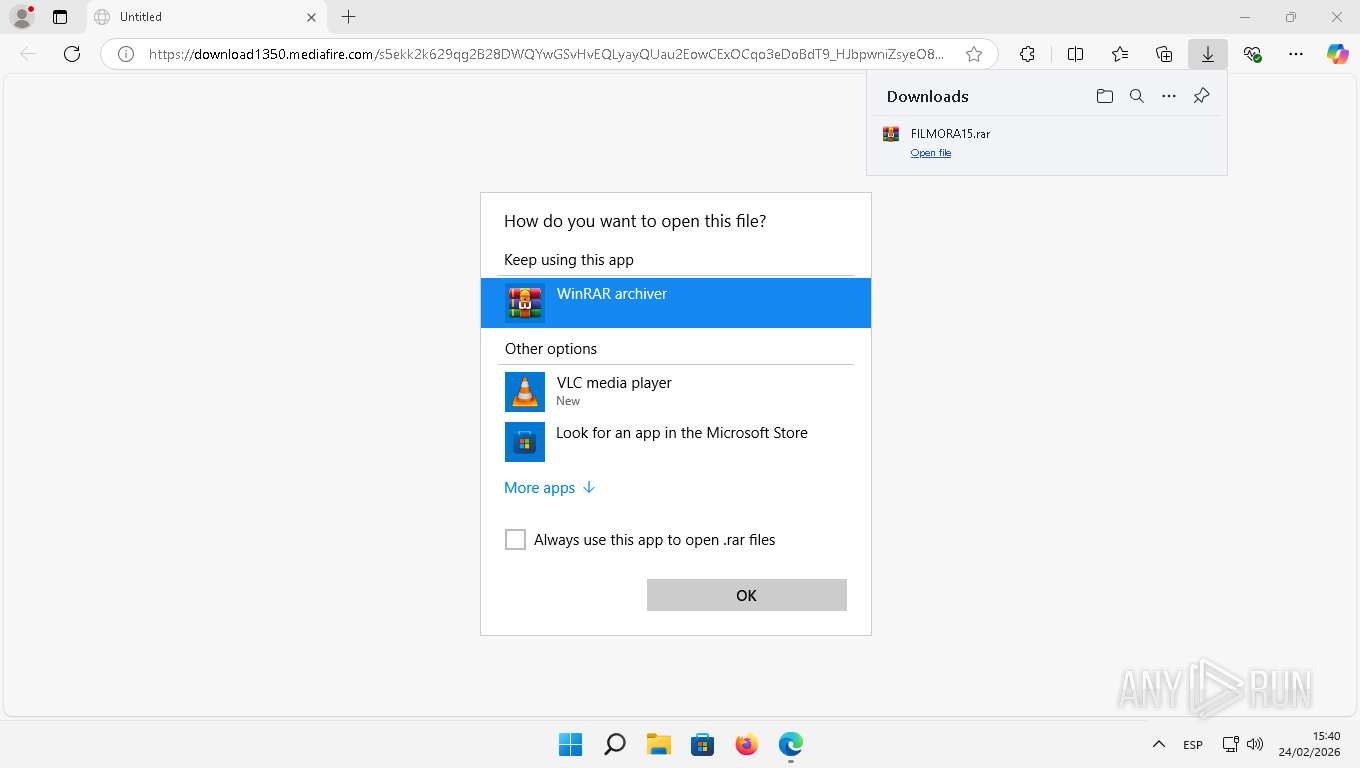Confirm with the OK button
The width and height of the screenshot is (1360, 768).
point(747,595)
